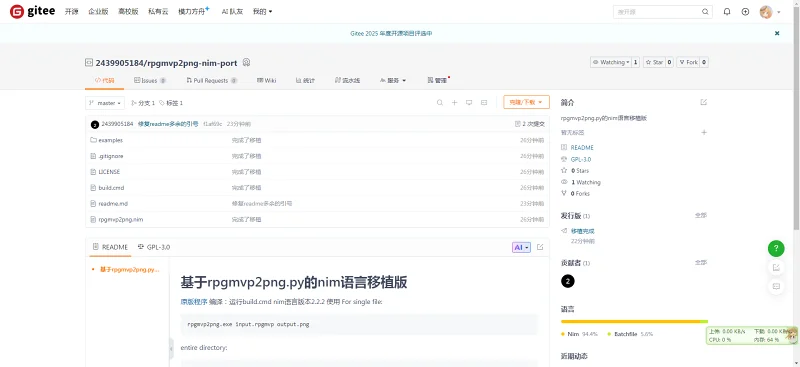Open the 服务 dropdown tab

pyautogui.click(x=393, y=81)
